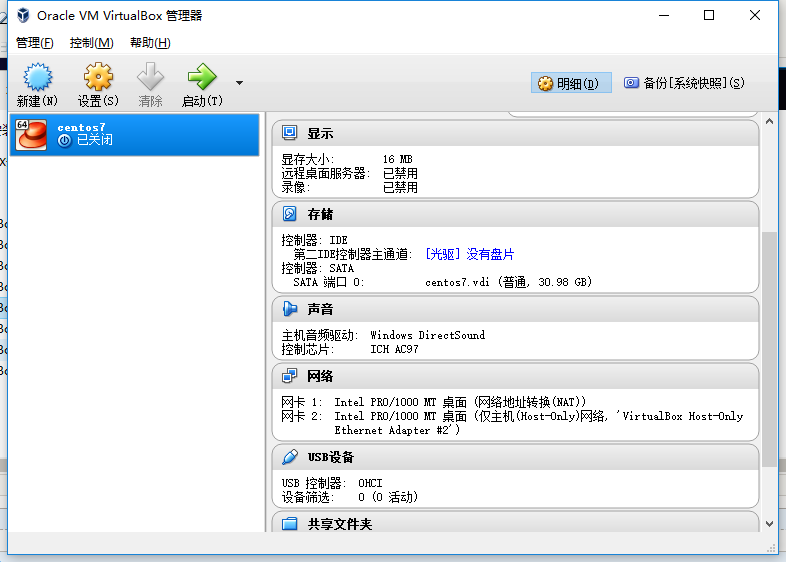Click the 已关闭 power state icon

(64, 141)
